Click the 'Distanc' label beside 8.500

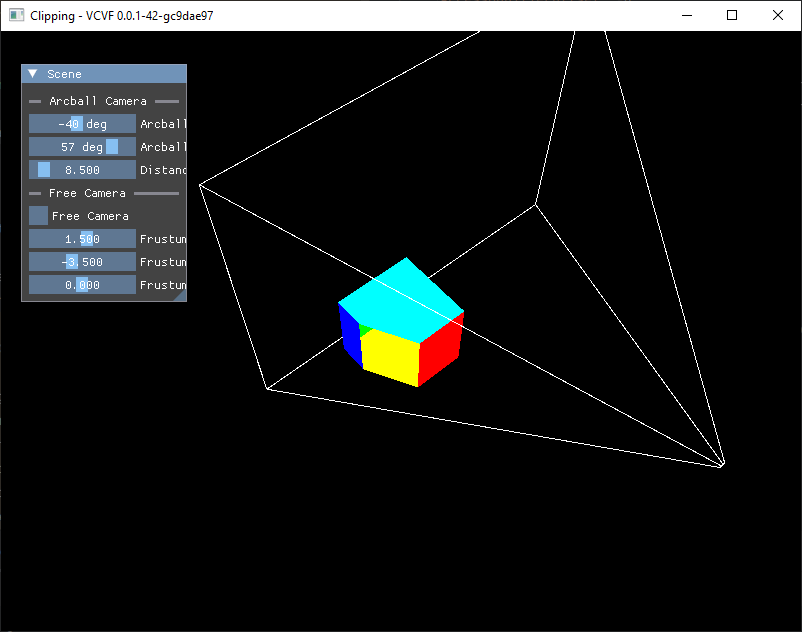(x=163, y=170)
